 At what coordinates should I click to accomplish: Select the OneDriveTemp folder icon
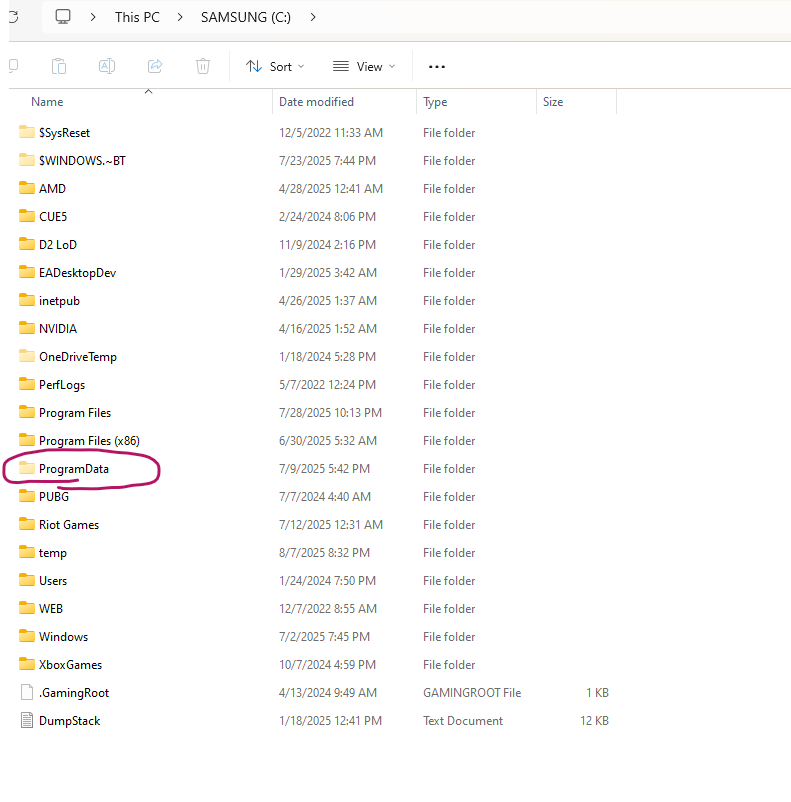click(x=27, y=356)
